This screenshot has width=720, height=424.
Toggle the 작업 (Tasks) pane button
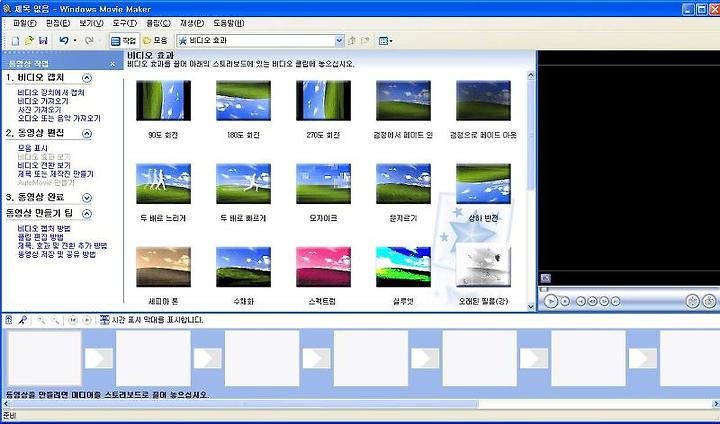[124, 41]
